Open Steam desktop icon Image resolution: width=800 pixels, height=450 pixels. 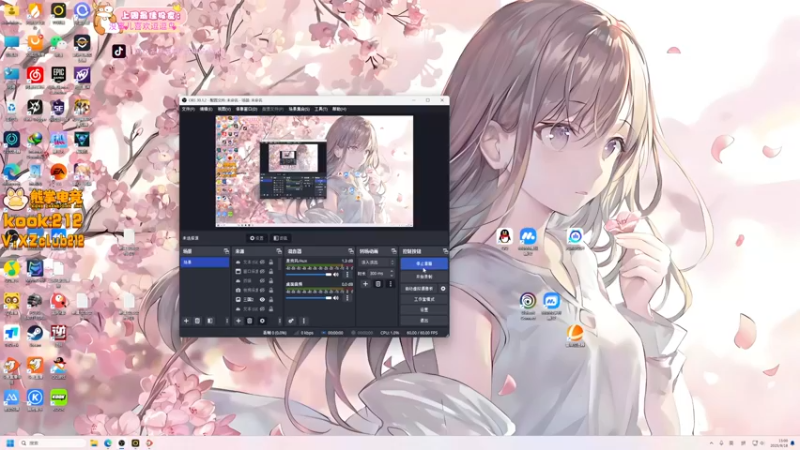(x=35, y=334)
